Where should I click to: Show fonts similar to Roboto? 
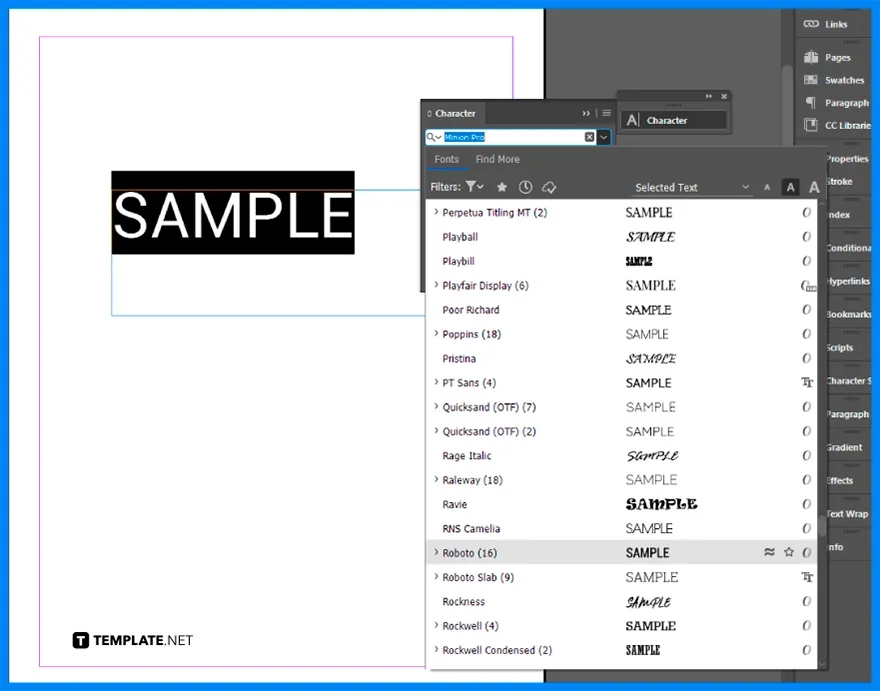coord(768,551)
